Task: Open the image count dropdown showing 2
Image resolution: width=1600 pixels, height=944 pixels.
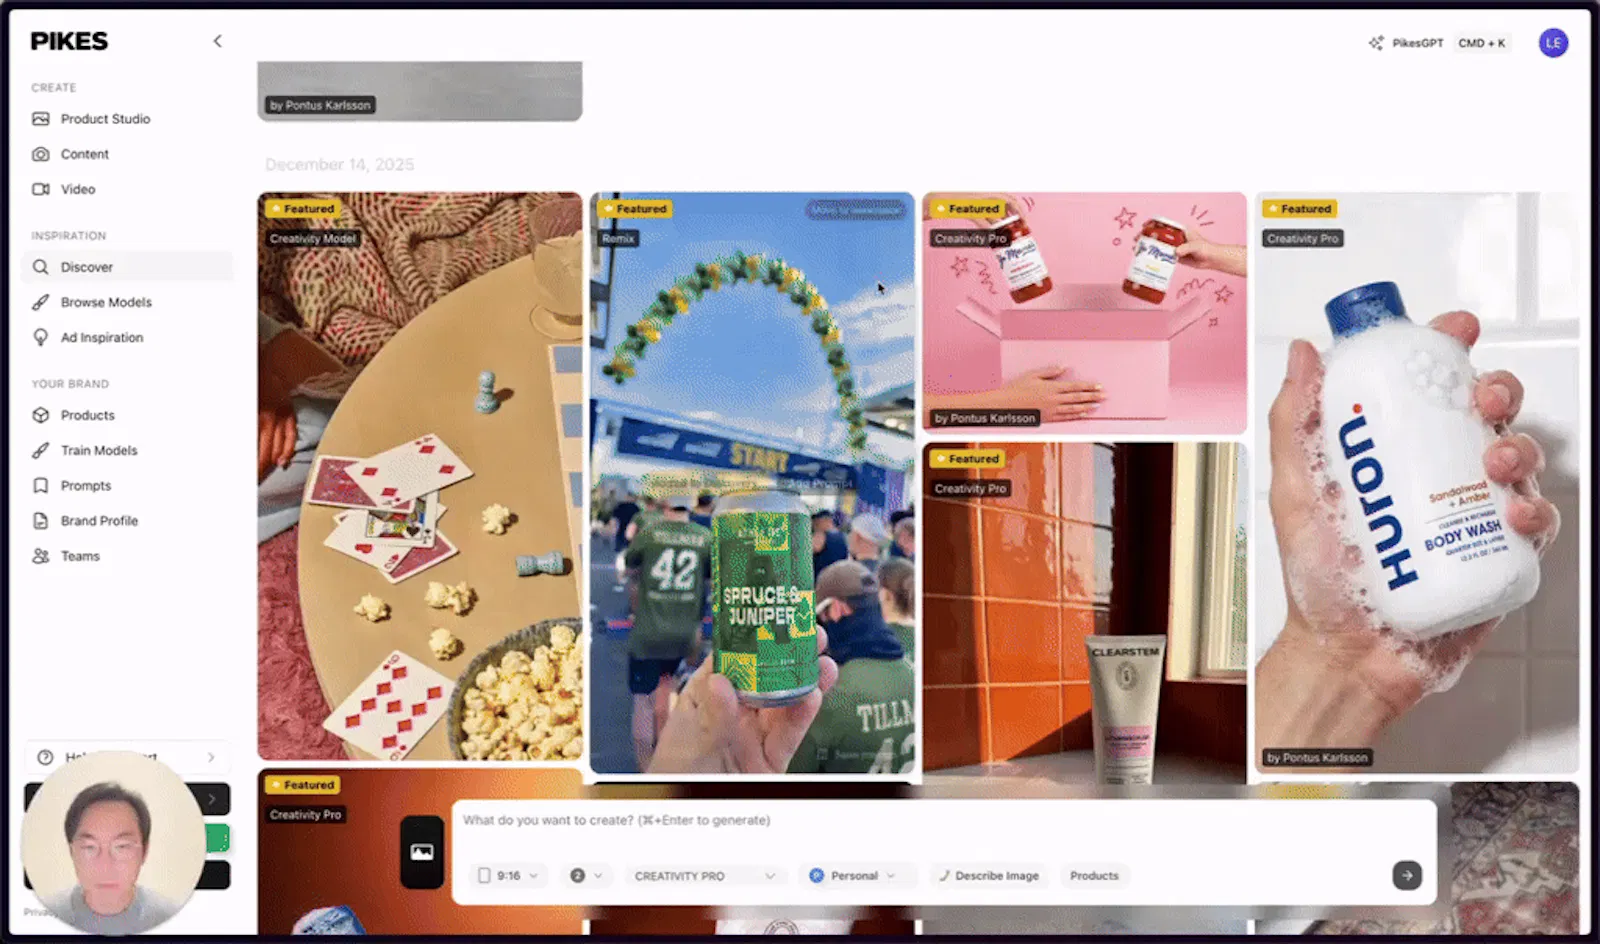Action: (x=586, y=875)
